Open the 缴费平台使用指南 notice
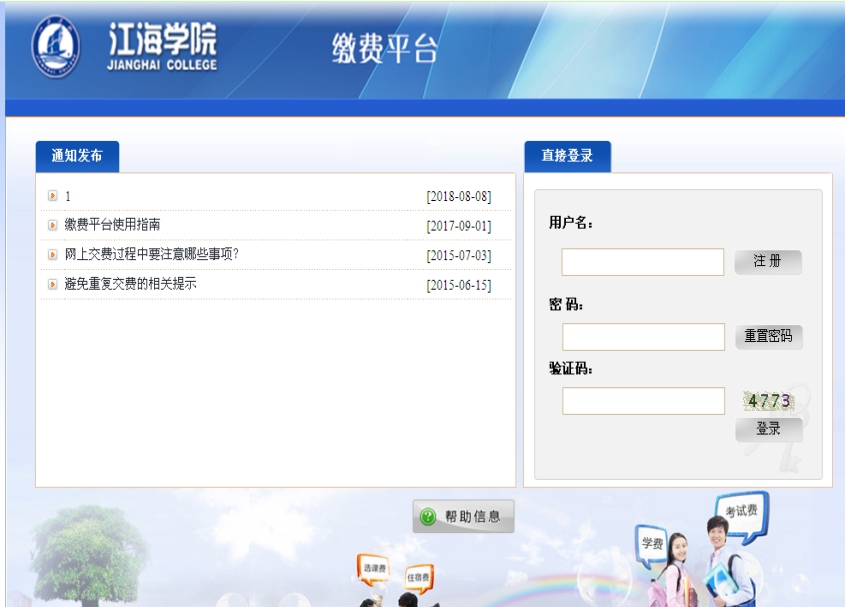This screenshot has height=607, width=846. (x=112, y=226)
